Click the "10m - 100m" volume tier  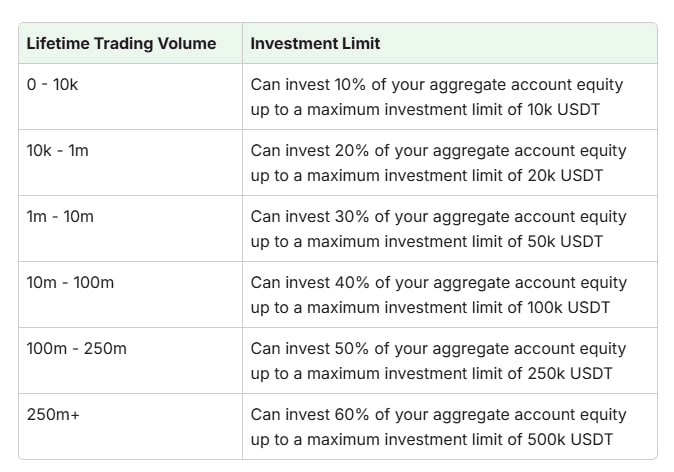(70, 282)
